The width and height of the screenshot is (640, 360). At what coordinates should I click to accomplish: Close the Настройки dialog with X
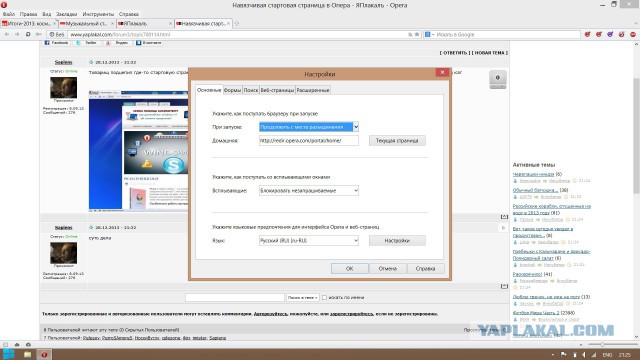coord(442,73)
